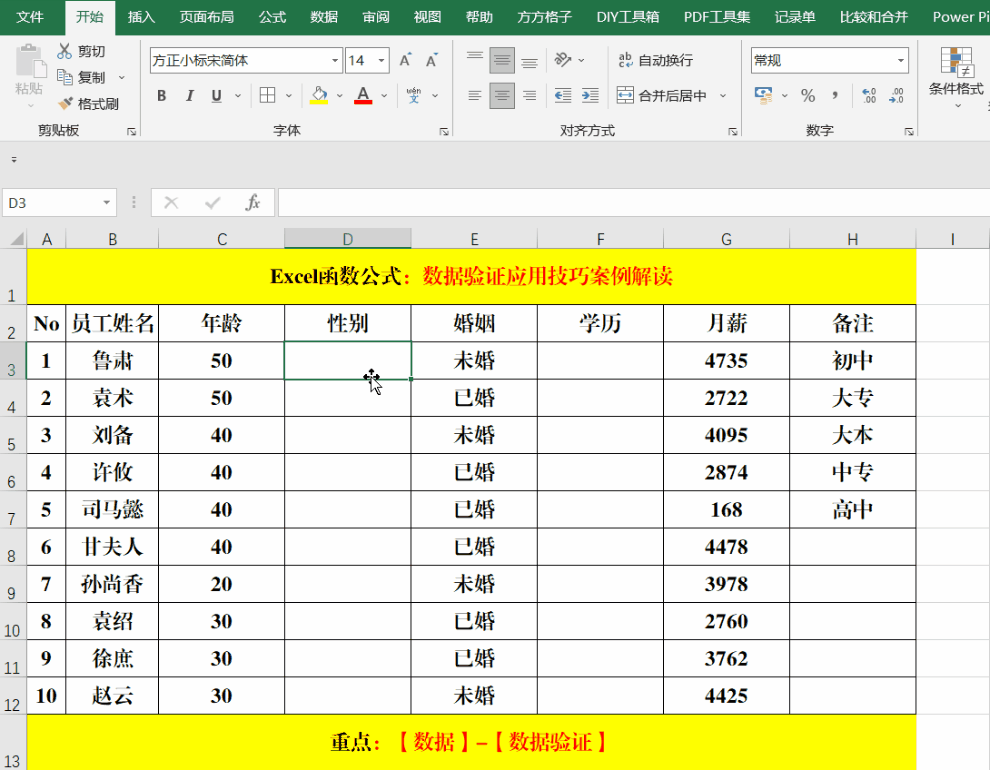The height and width of the screenshot is (770, 990).
Task: Click the Insert Function fx icon
Action: point(253,203)
